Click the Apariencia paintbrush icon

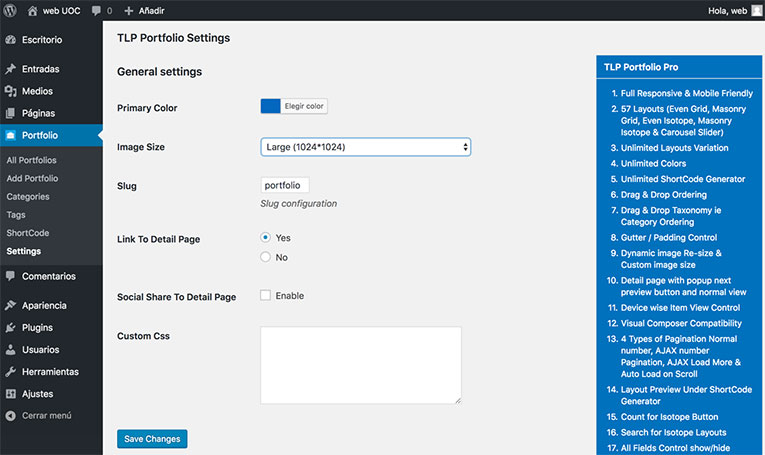point(11,305)
